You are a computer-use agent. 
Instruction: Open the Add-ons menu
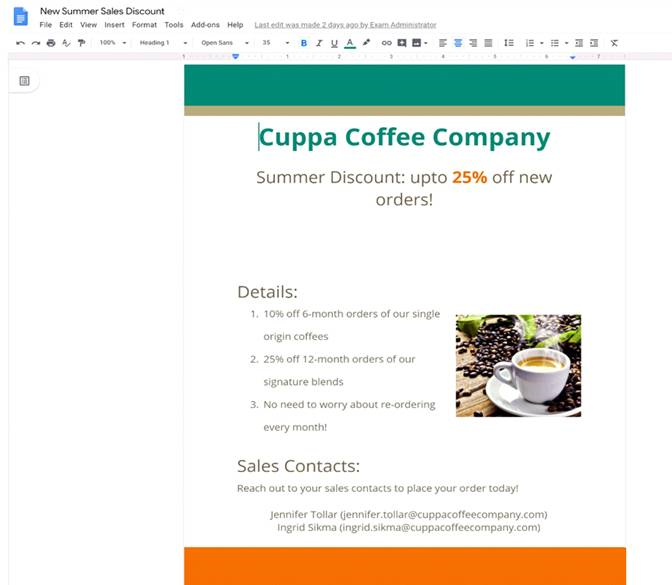coord(205,25)
